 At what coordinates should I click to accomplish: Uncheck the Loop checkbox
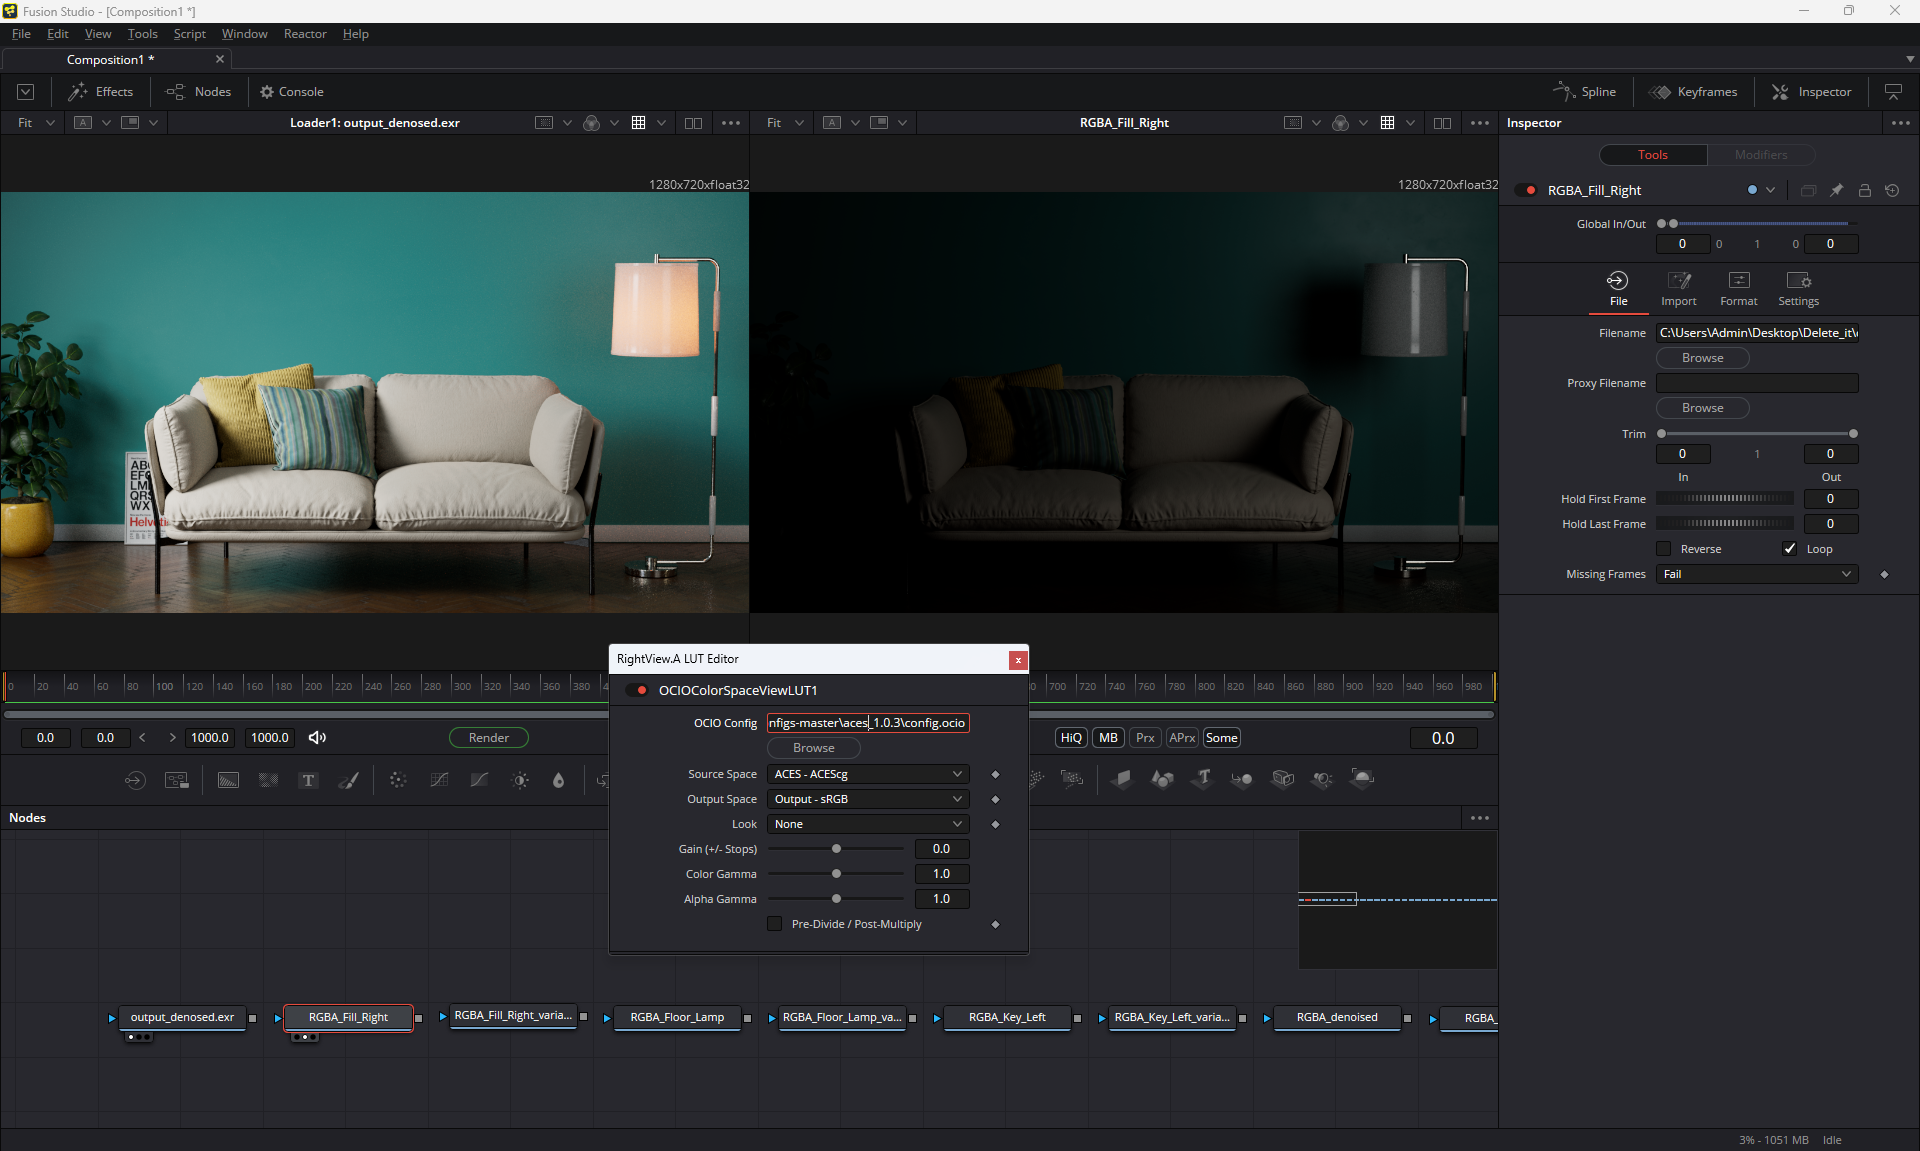(x=1790, y=549)
